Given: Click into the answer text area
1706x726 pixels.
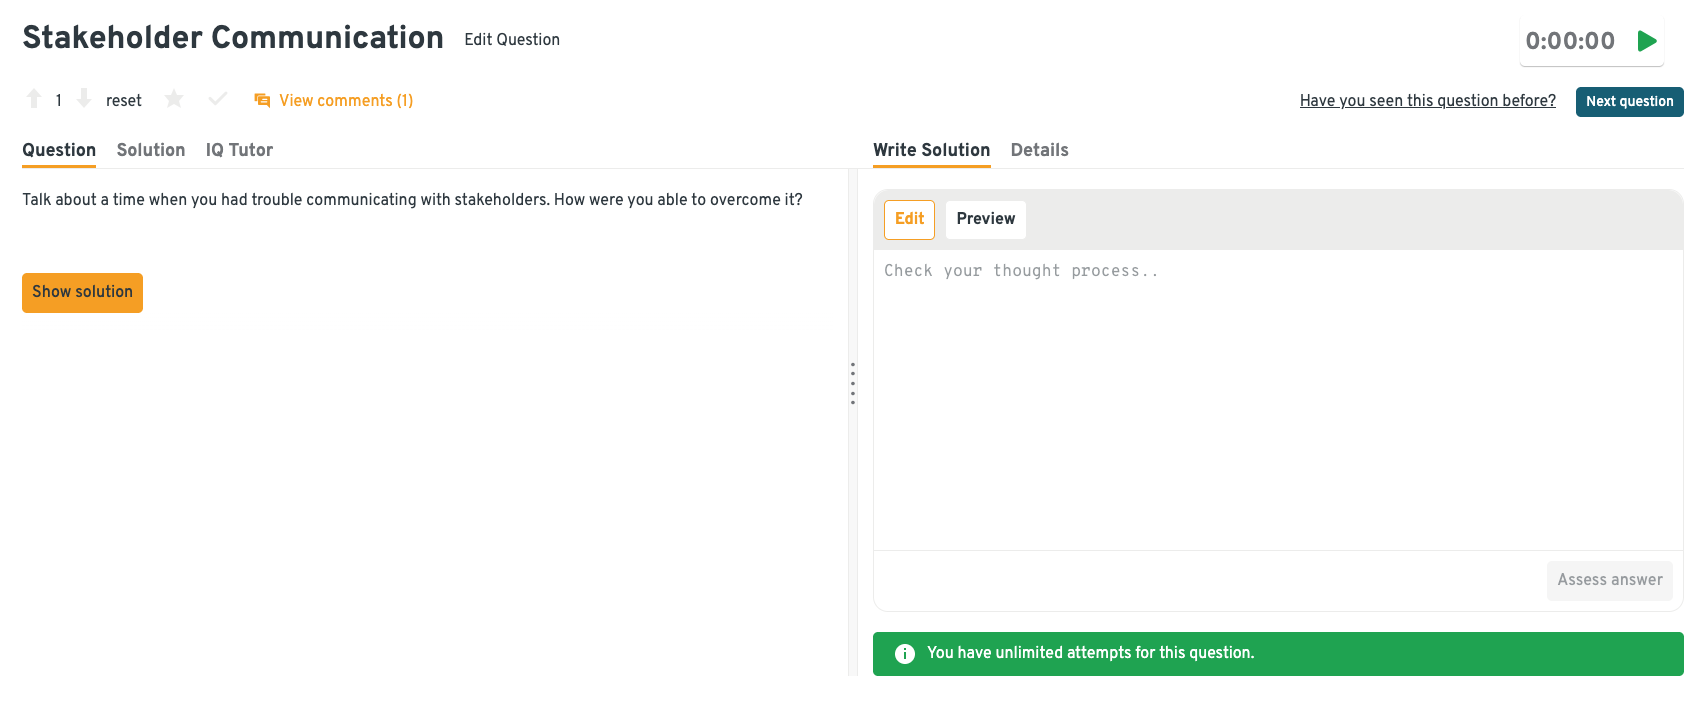Looking at the screenshot, I should click(1277, 400).
